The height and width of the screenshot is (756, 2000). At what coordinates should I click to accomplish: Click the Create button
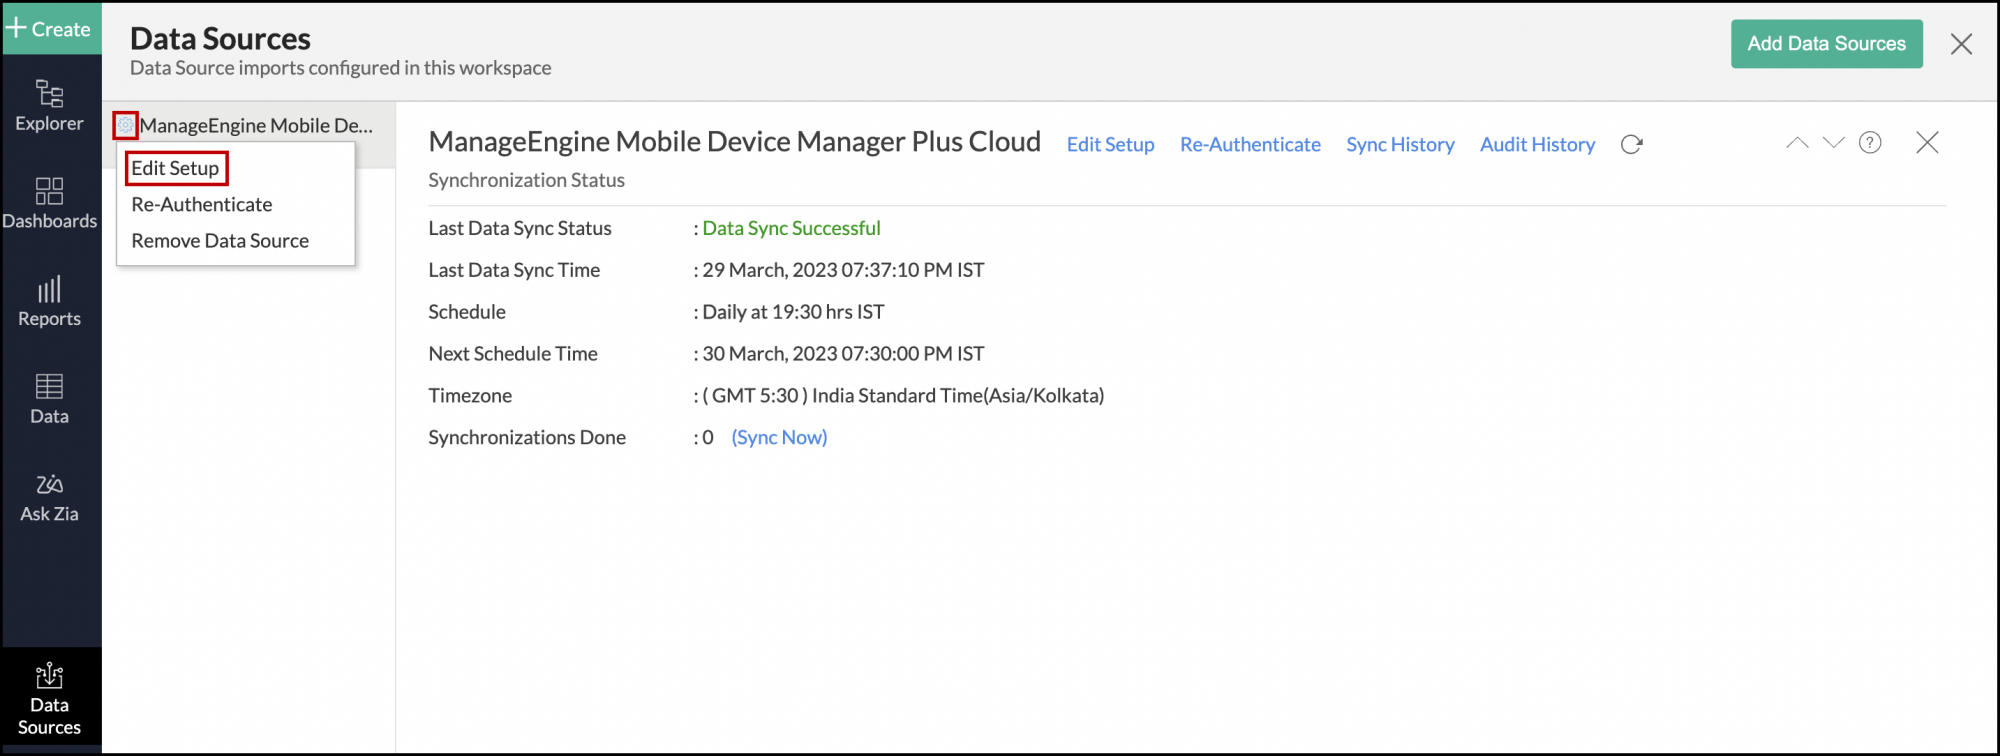tap(49, 29)
